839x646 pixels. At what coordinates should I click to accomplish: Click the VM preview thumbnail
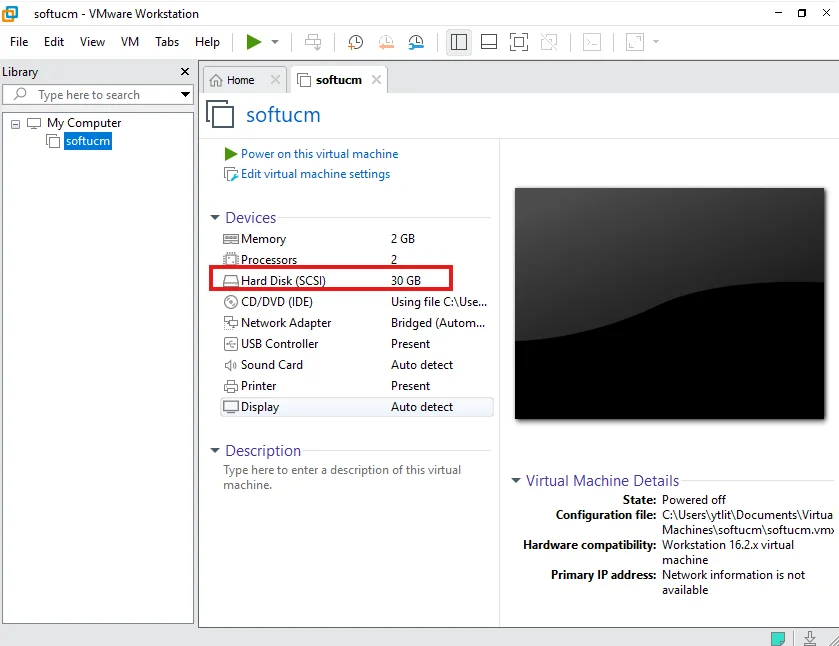[669, 303]
